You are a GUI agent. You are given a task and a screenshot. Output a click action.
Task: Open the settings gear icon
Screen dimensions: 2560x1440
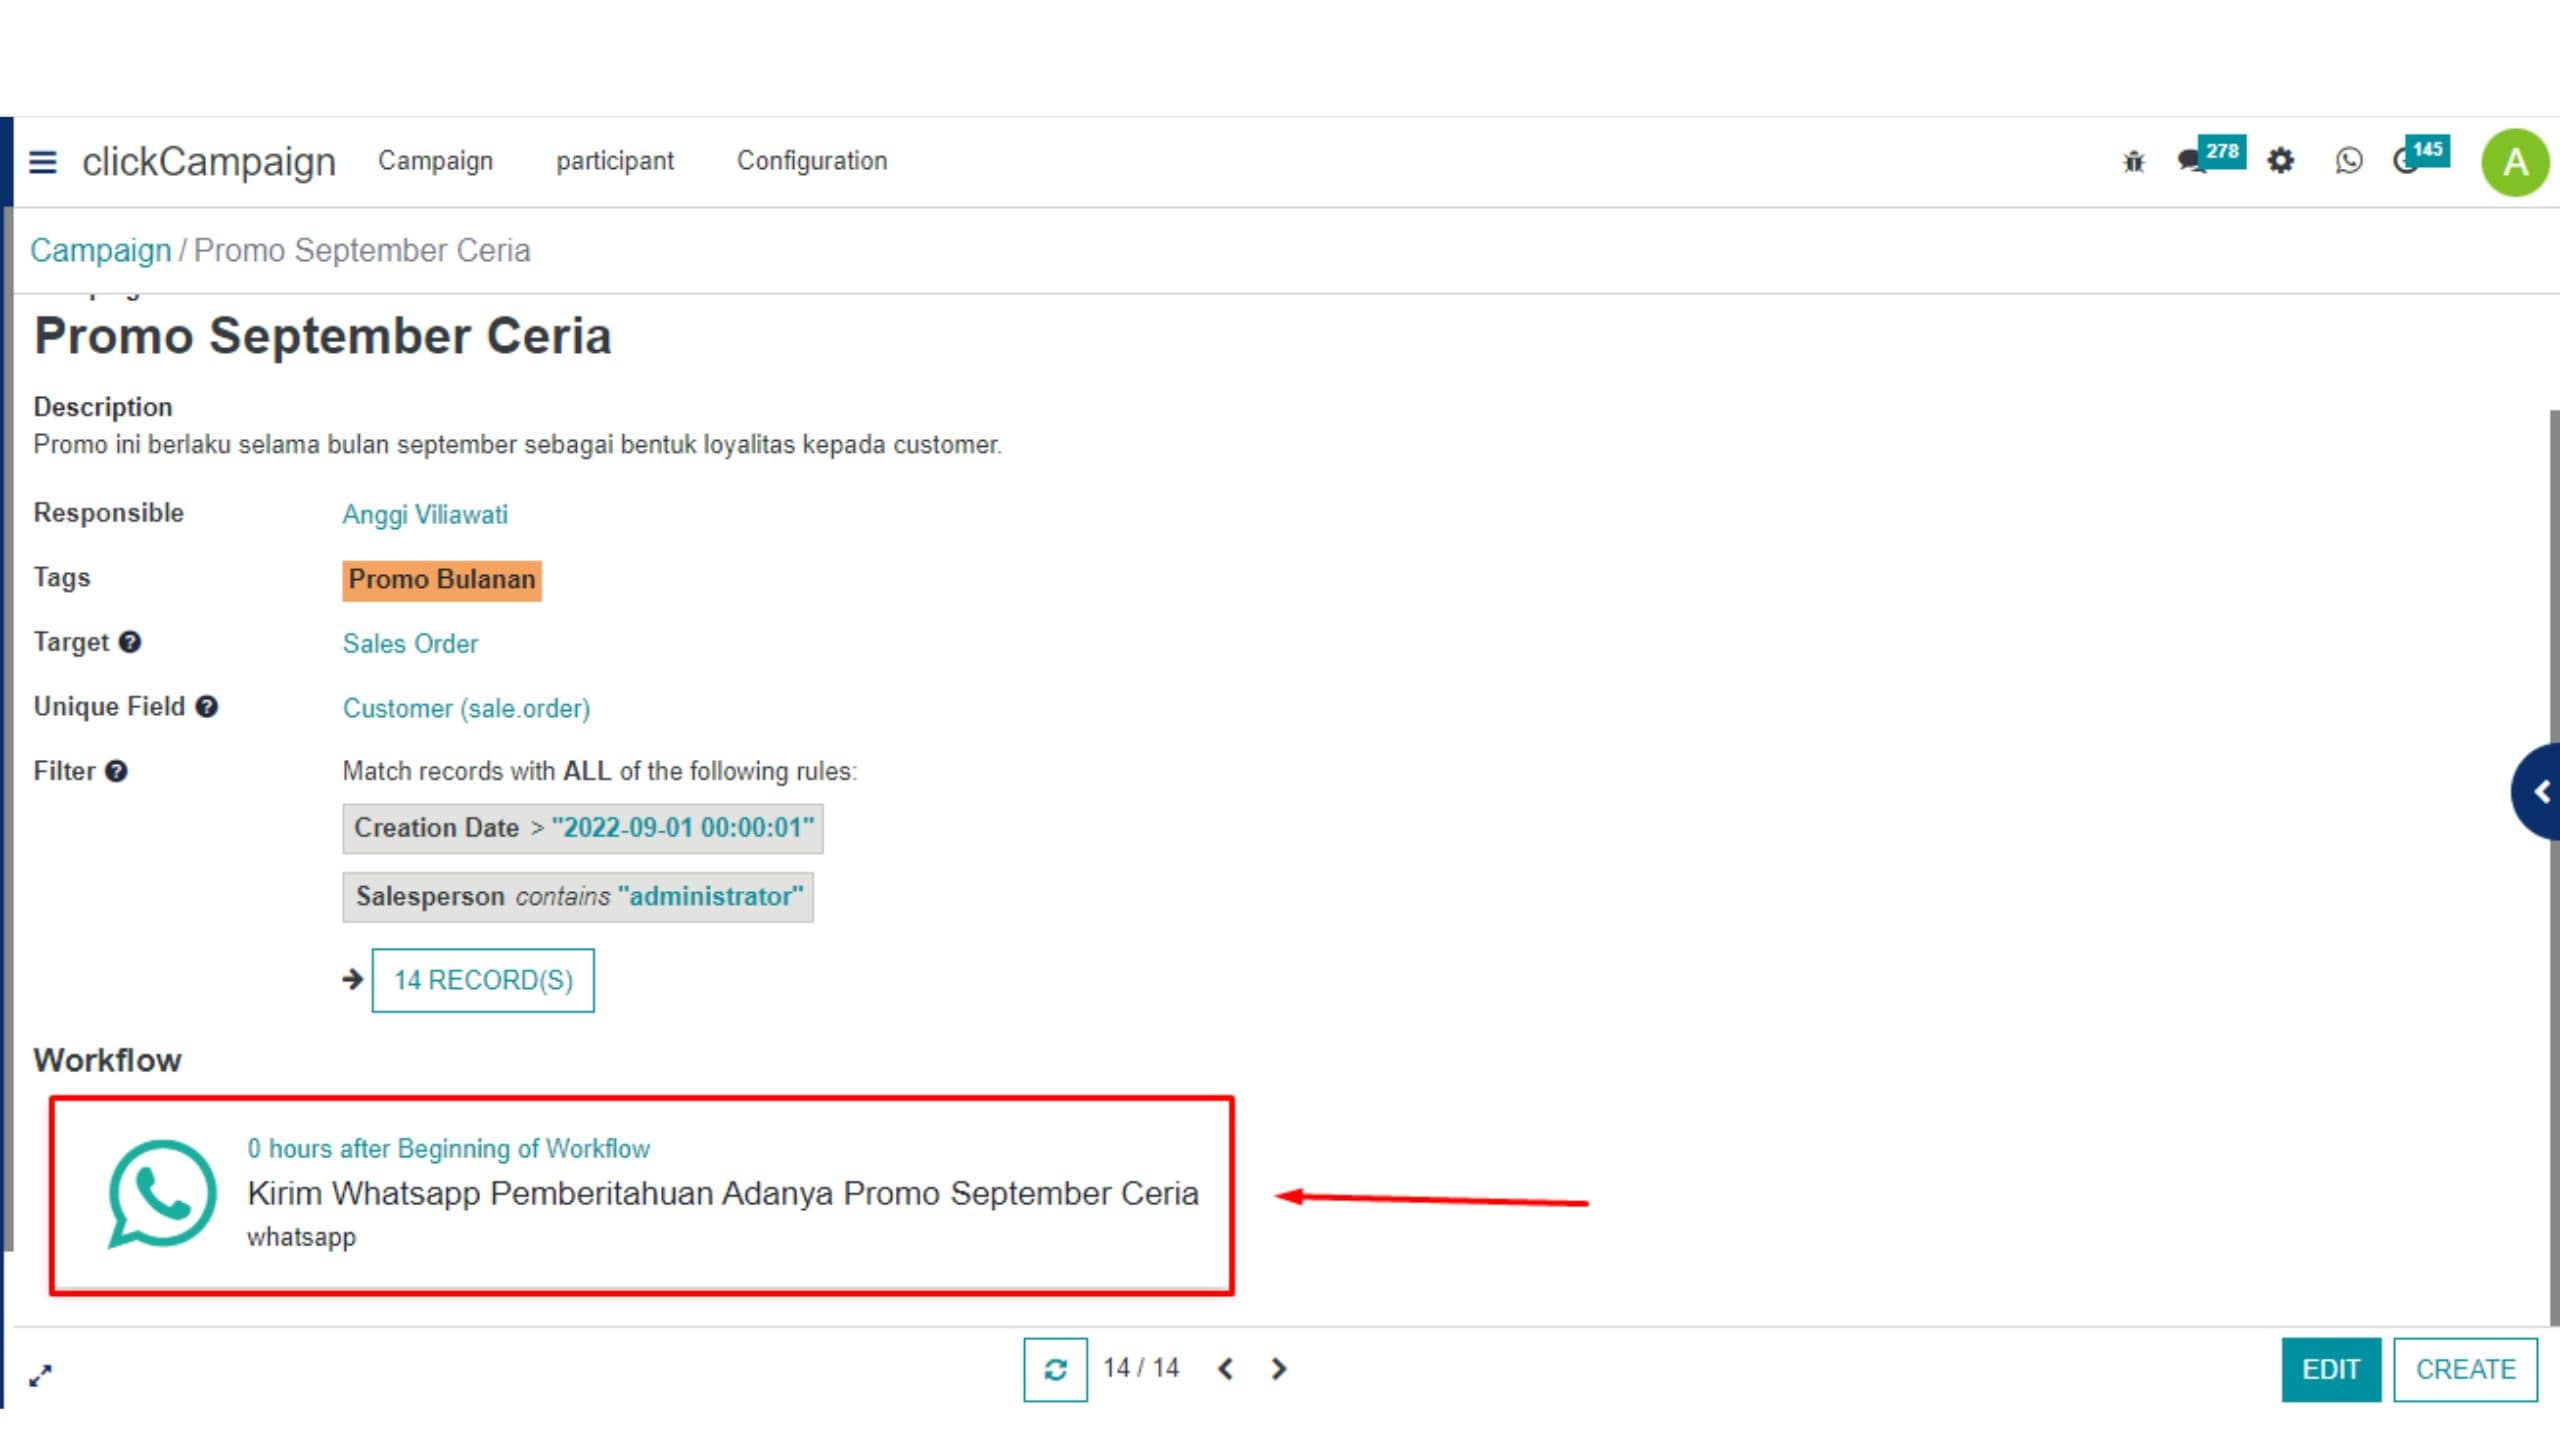pyautogui.click(x=2280, y=160)
